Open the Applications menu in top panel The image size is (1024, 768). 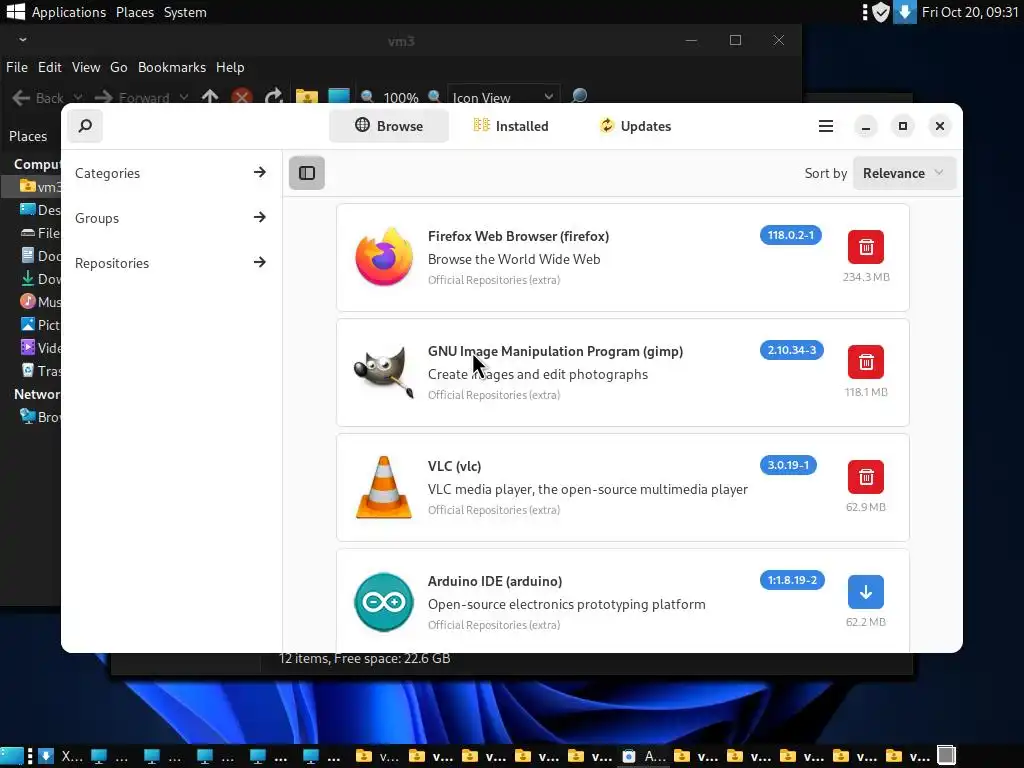pos(69,12)
